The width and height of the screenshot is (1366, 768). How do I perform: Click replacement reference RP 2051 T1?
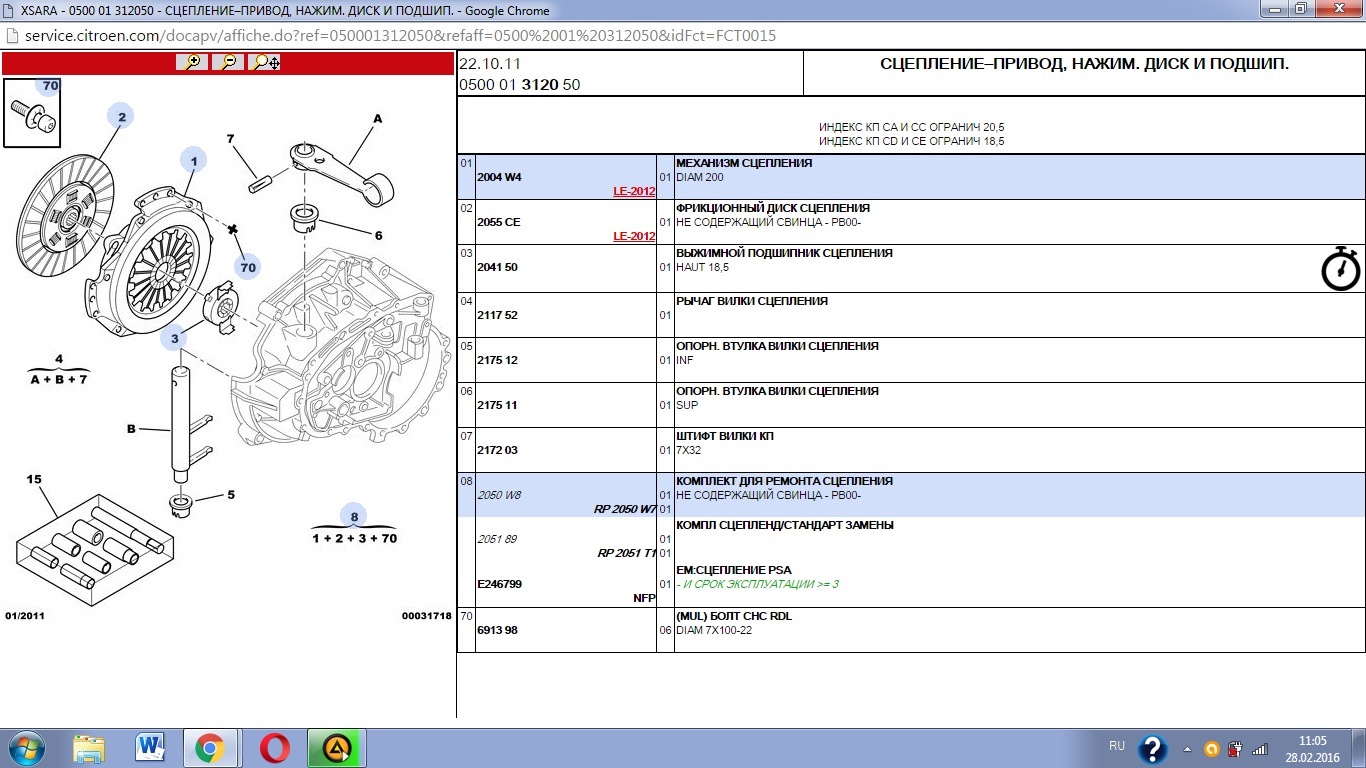pos(626,553)
